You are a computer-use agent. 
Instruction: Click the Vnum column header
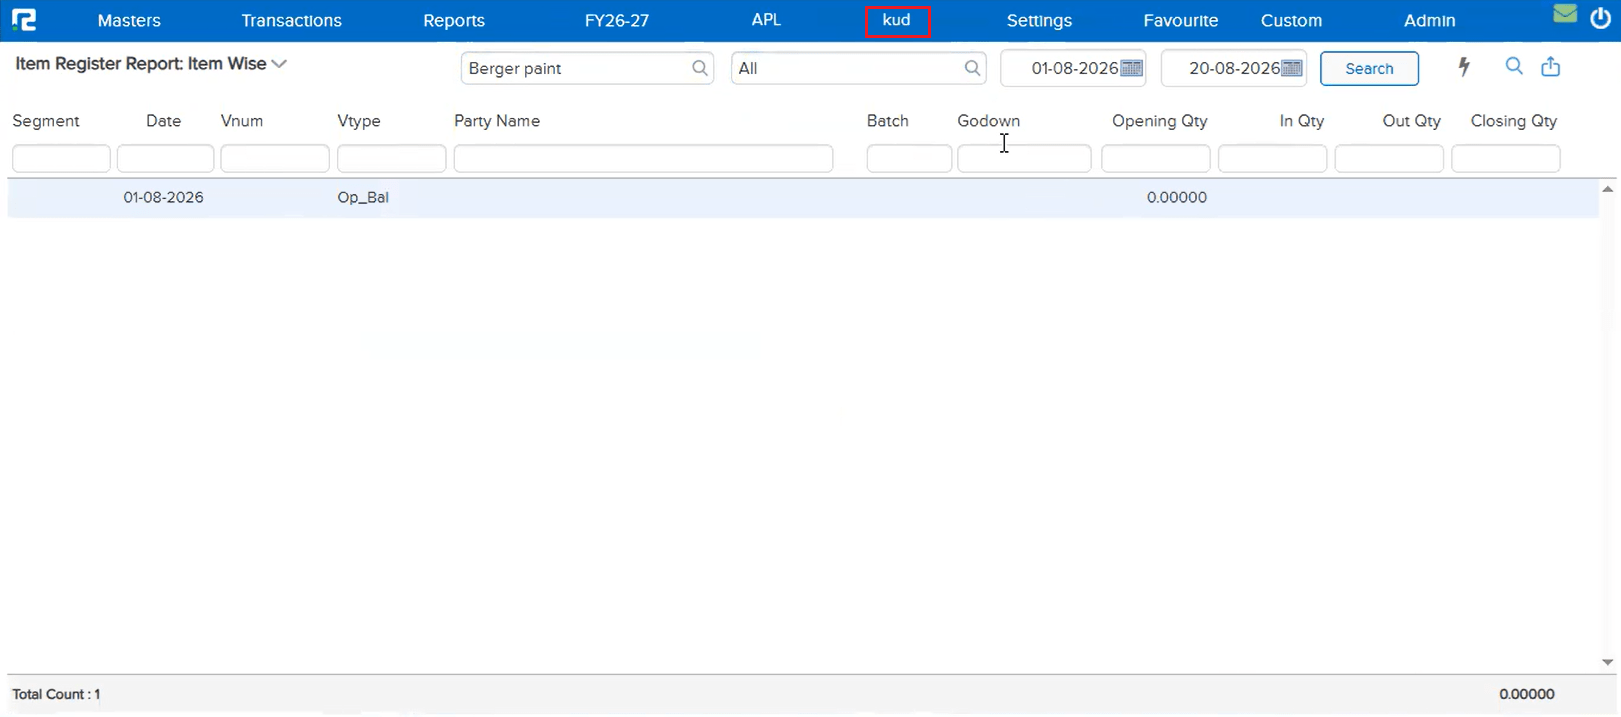pos(242,121)
